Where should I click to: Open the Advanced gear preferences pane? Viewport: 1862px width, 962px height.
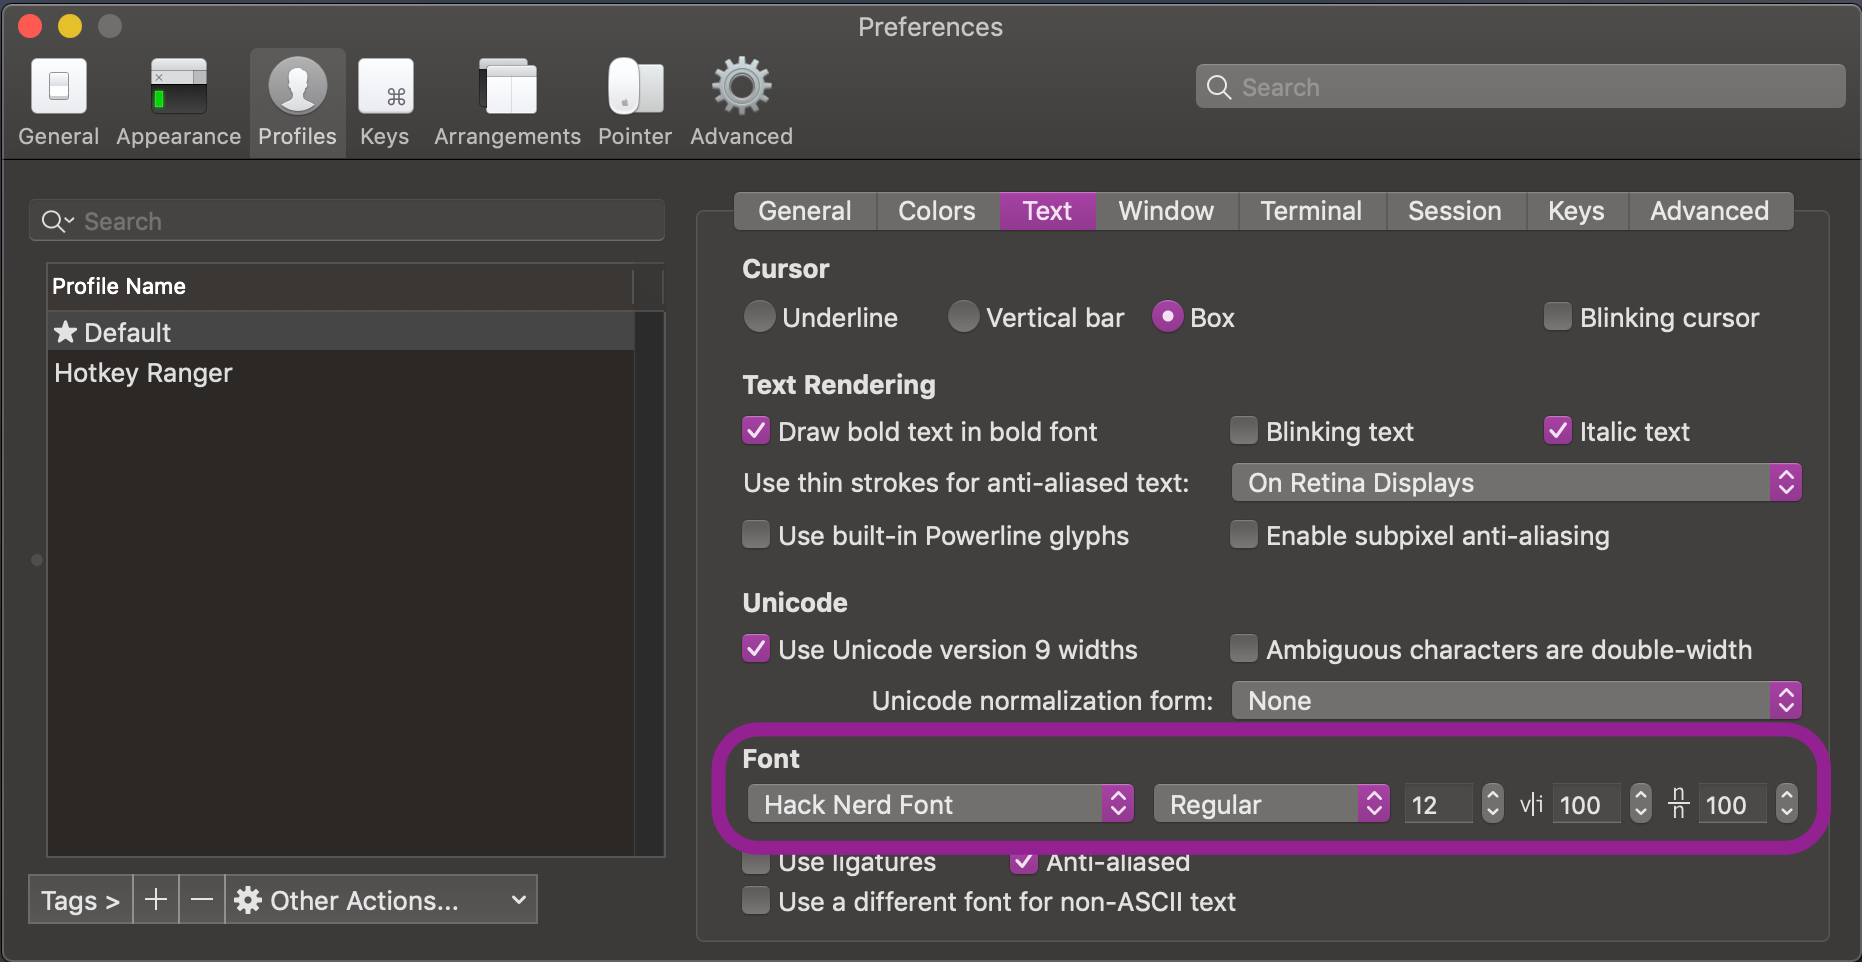coord(741,86)
